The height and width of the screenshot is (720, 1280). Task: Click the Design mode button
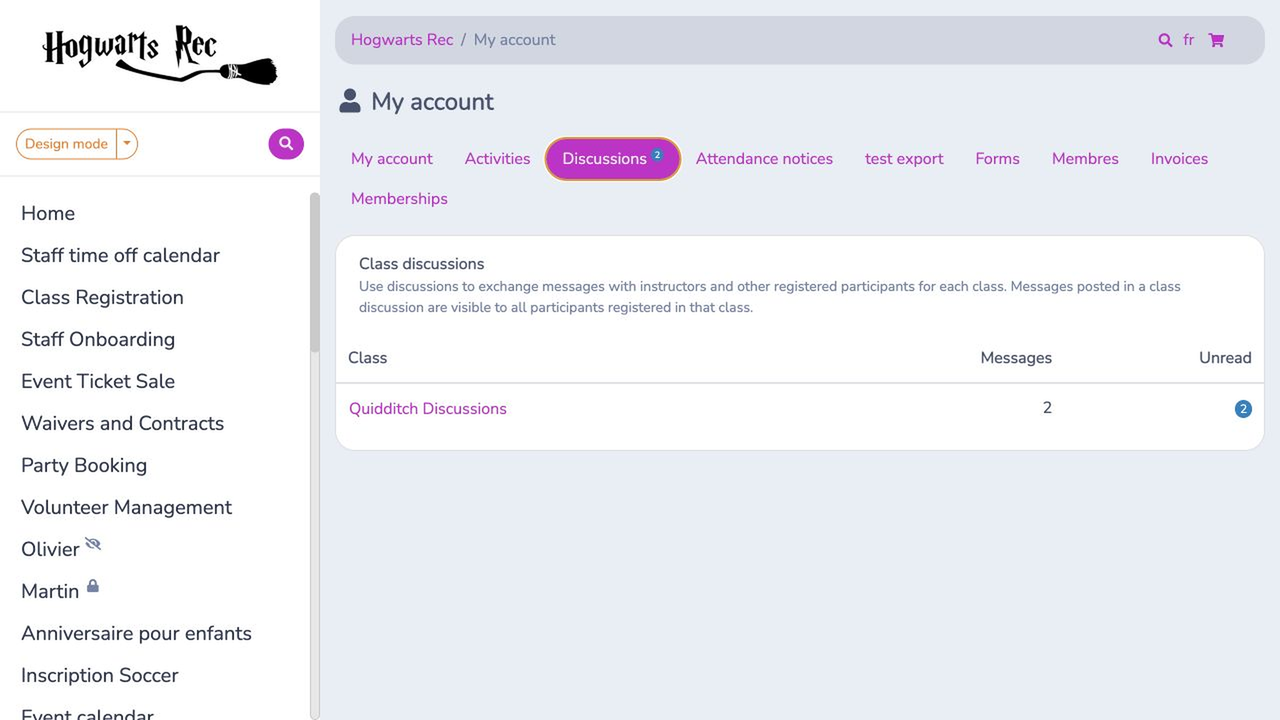tap(66, 144)
